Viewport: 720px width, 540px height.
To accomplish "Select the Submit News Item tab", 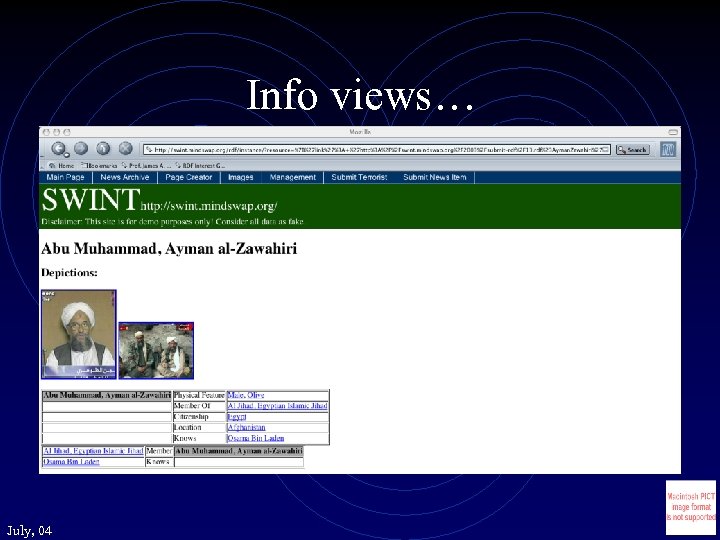I will pyautogui.click(x=434, y=177).
